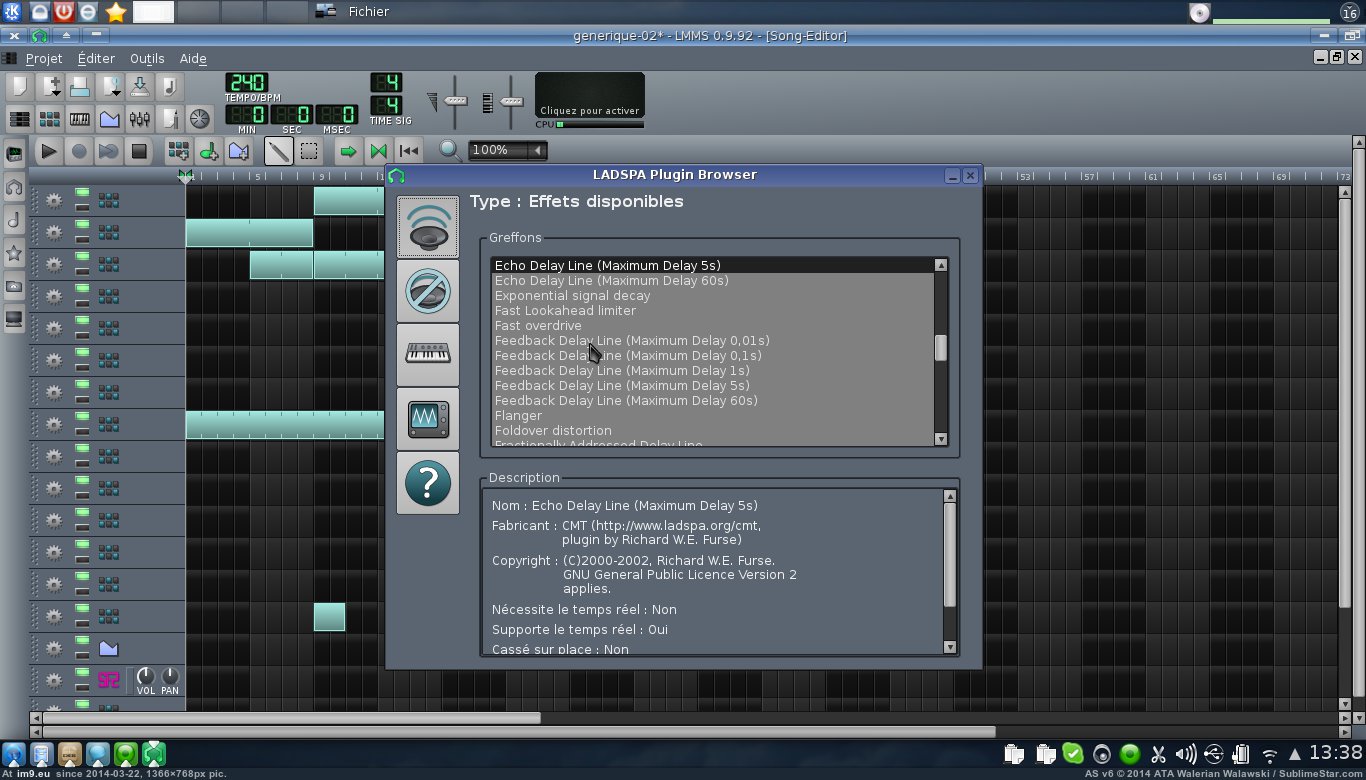
Task: Toggle auto-scrolling green arrow
Action: (x=348, y=152)
